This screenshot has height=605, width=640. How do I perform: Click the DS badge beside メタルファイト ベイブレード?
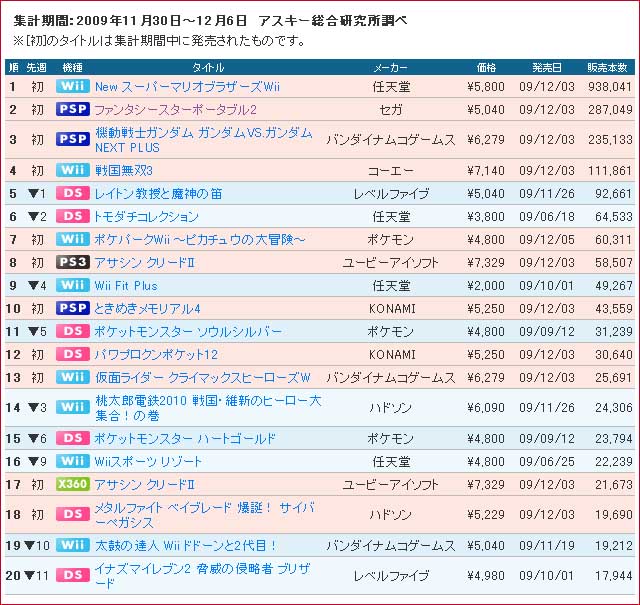[73, 514]
